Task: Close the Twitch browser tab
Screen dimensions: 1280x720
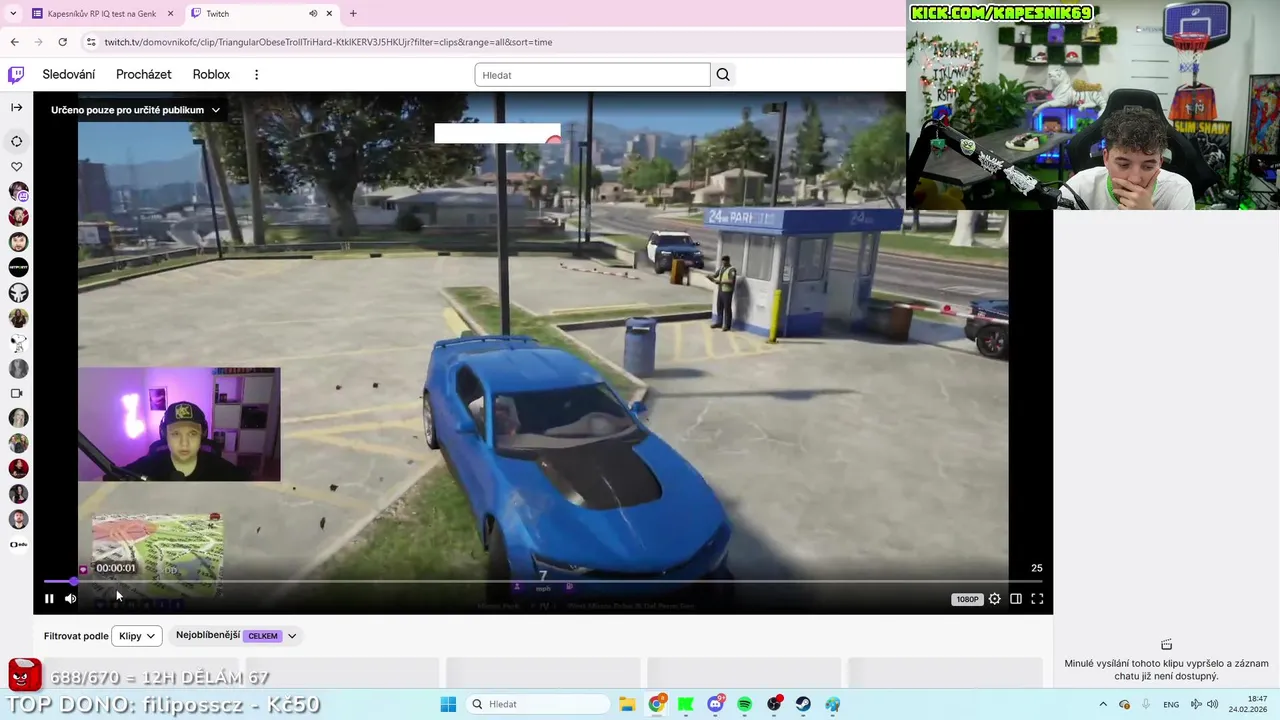Action: pyautogui.click(x=329, y=14)
